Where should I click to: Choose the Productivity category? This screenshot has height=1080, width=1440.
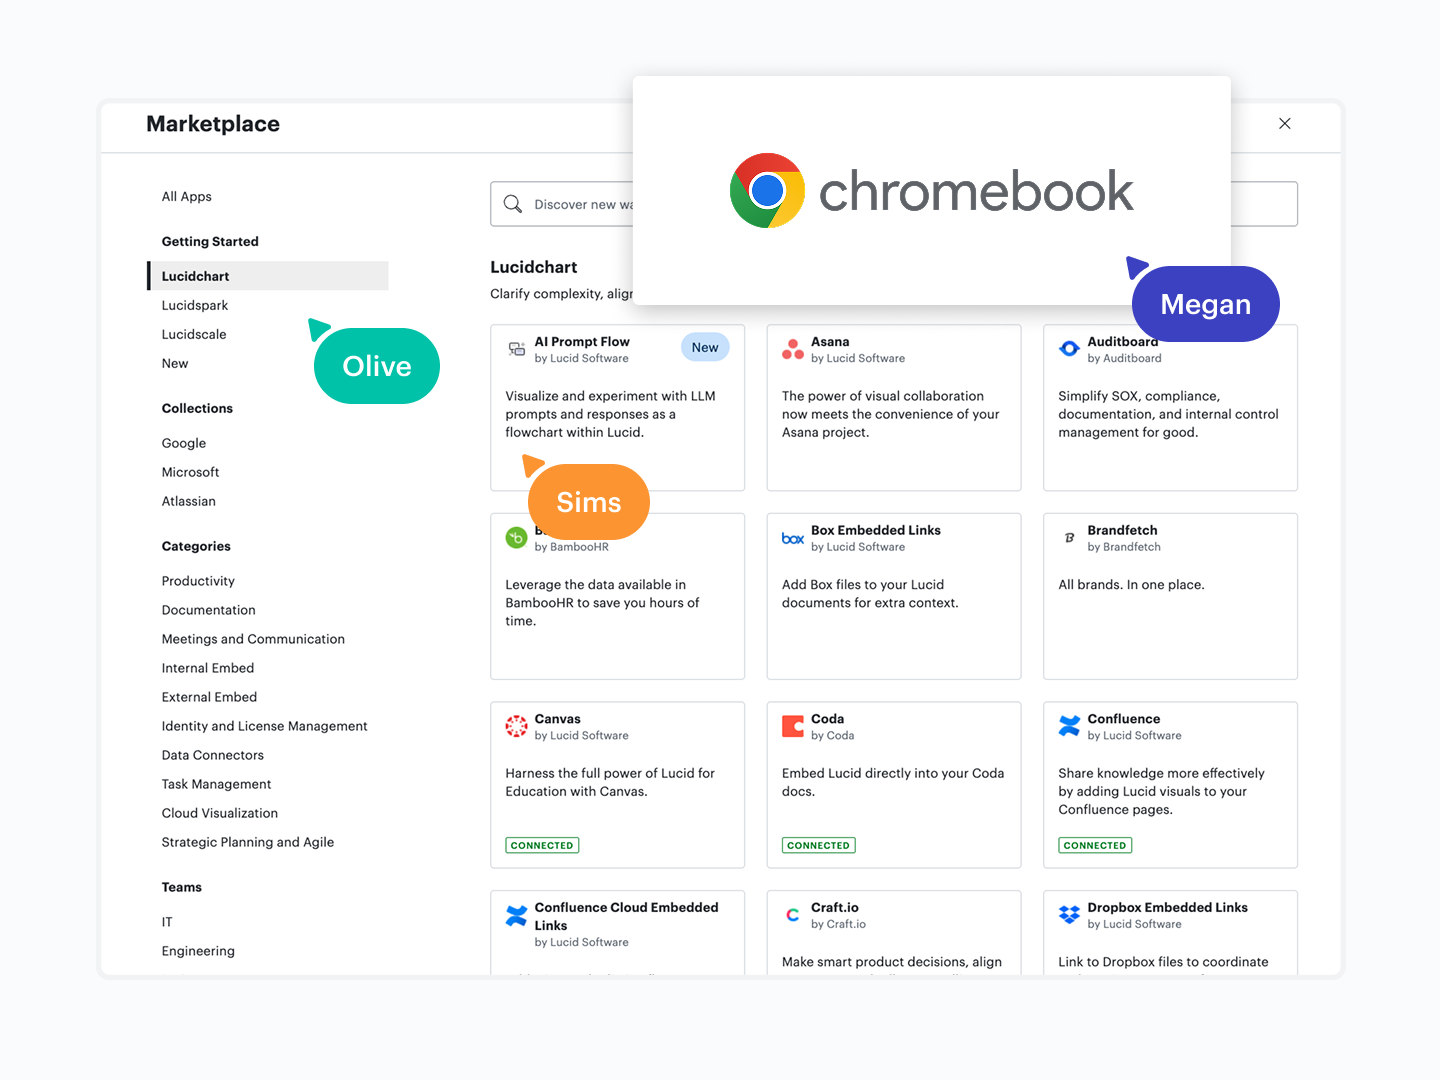coord(198,581)
